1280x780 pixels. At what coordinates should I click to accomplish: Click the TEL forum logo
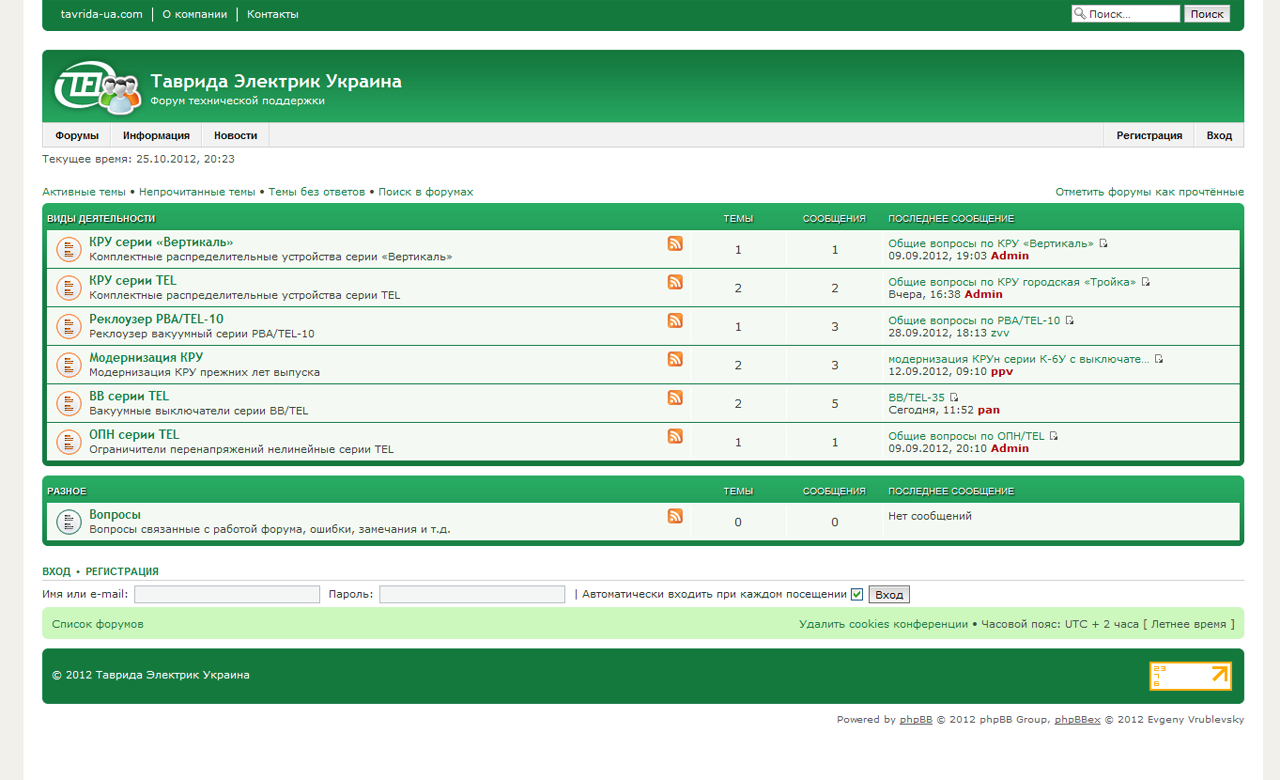tap(96, 88)
